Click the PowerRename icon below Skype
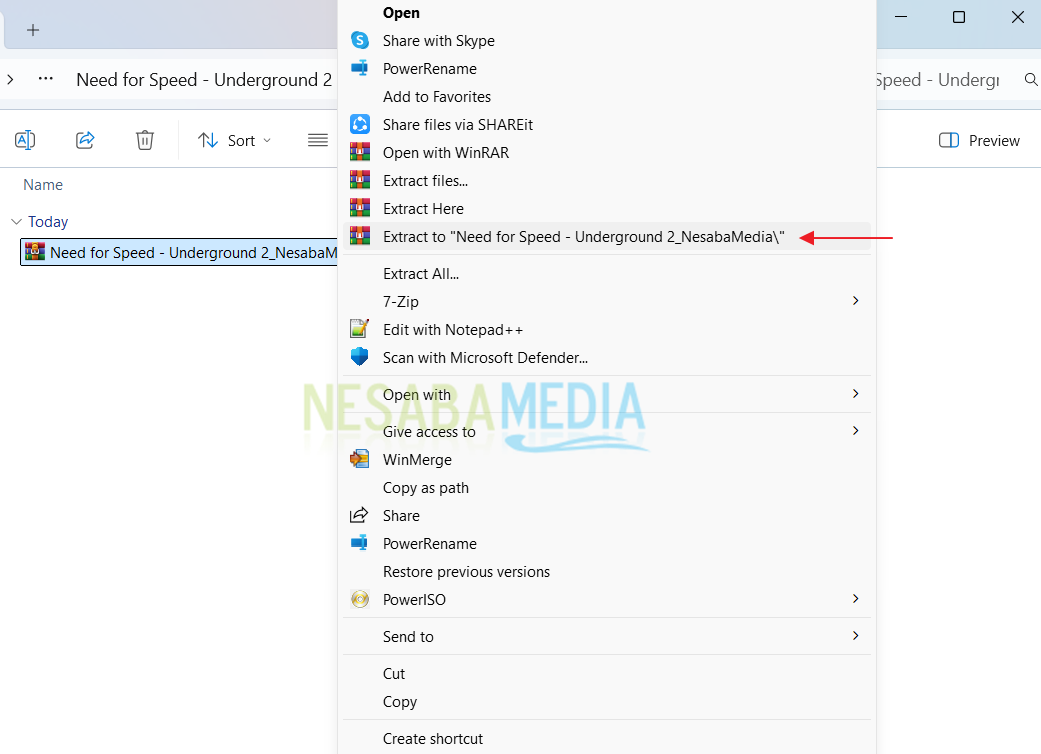 [x=360, y=68]
